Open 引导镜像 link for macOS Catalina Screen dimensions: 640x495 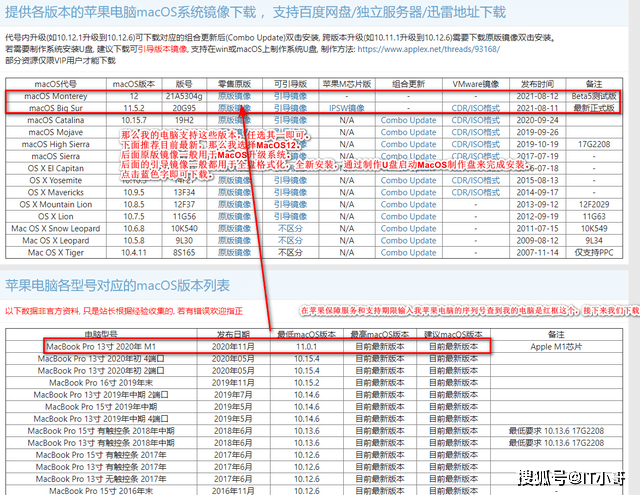290,120
